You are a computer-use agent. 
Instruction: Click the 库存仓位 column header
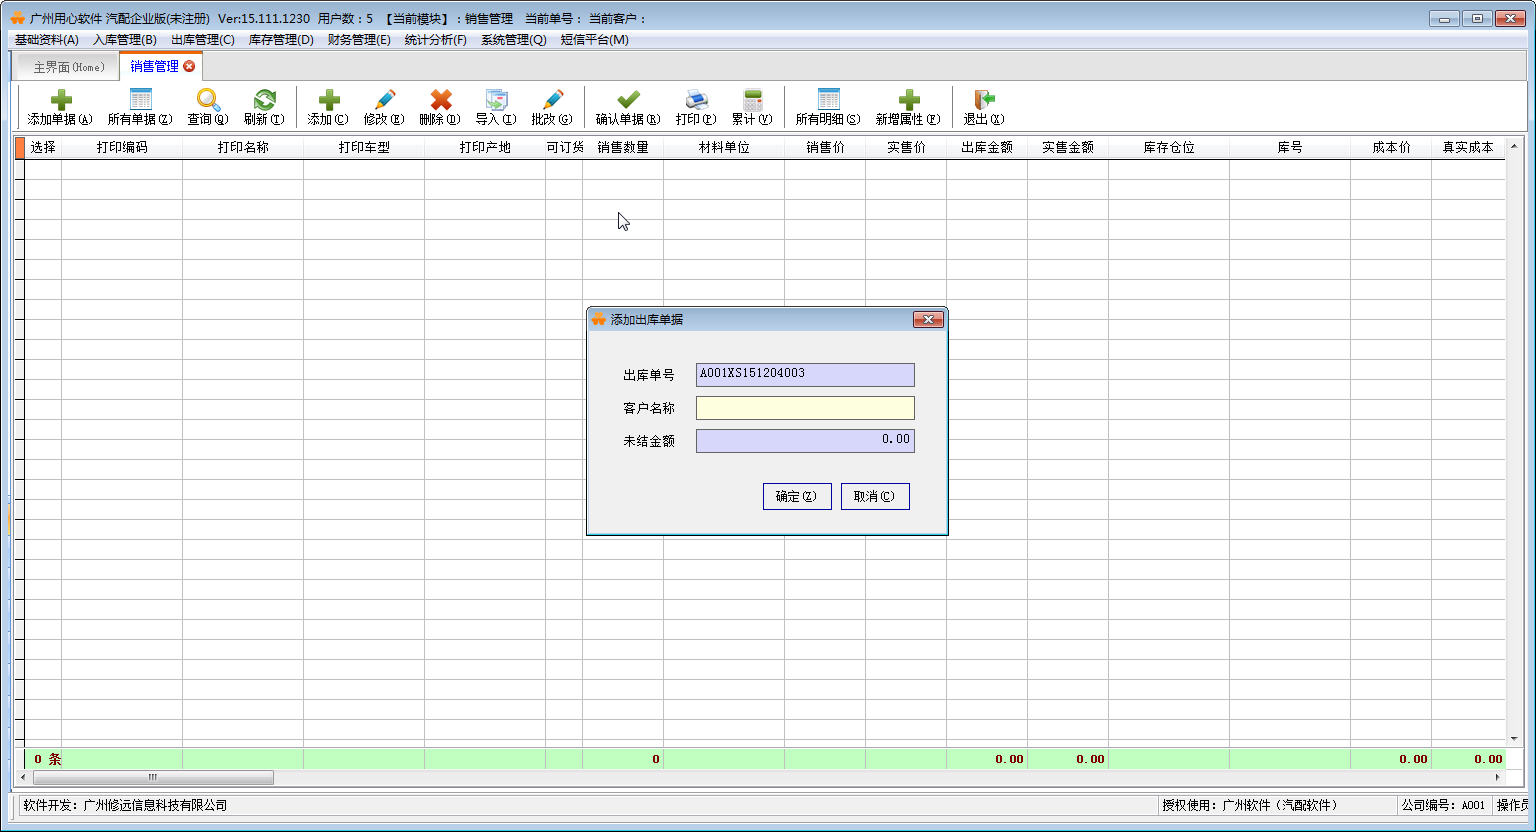point(1169,147)
